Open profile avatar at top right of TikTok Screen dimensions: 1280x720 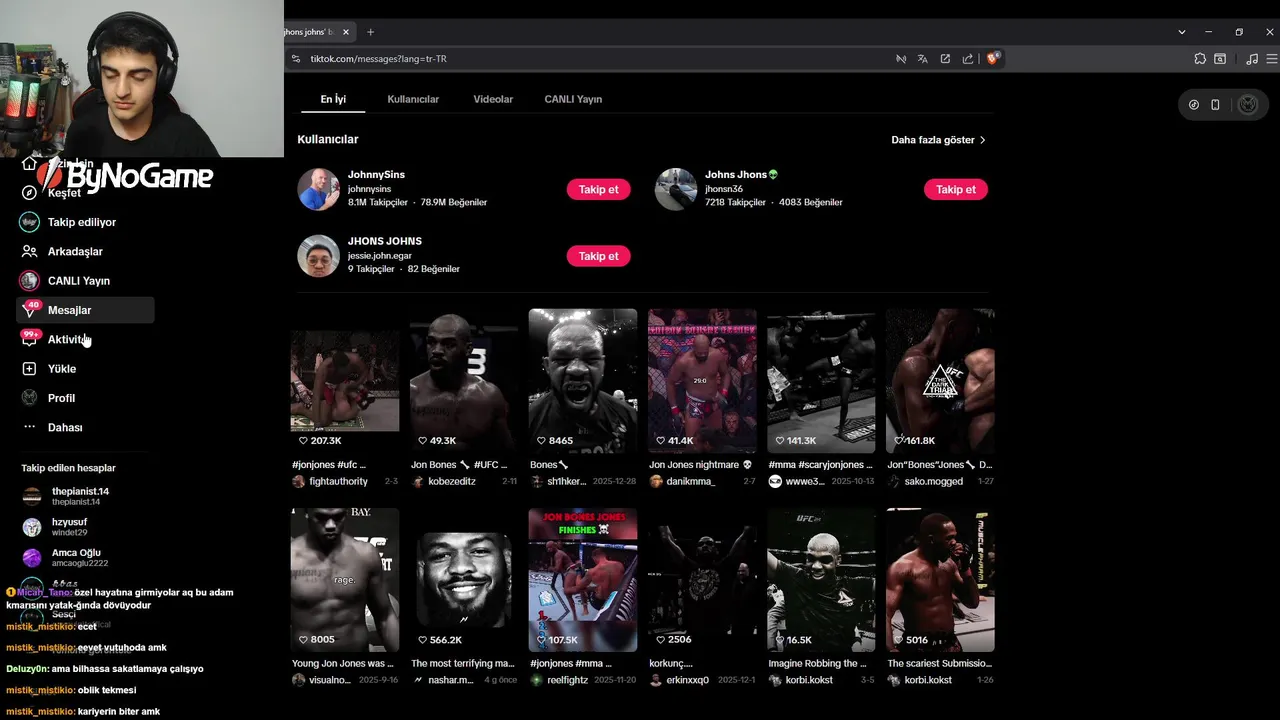point(1247,105)
